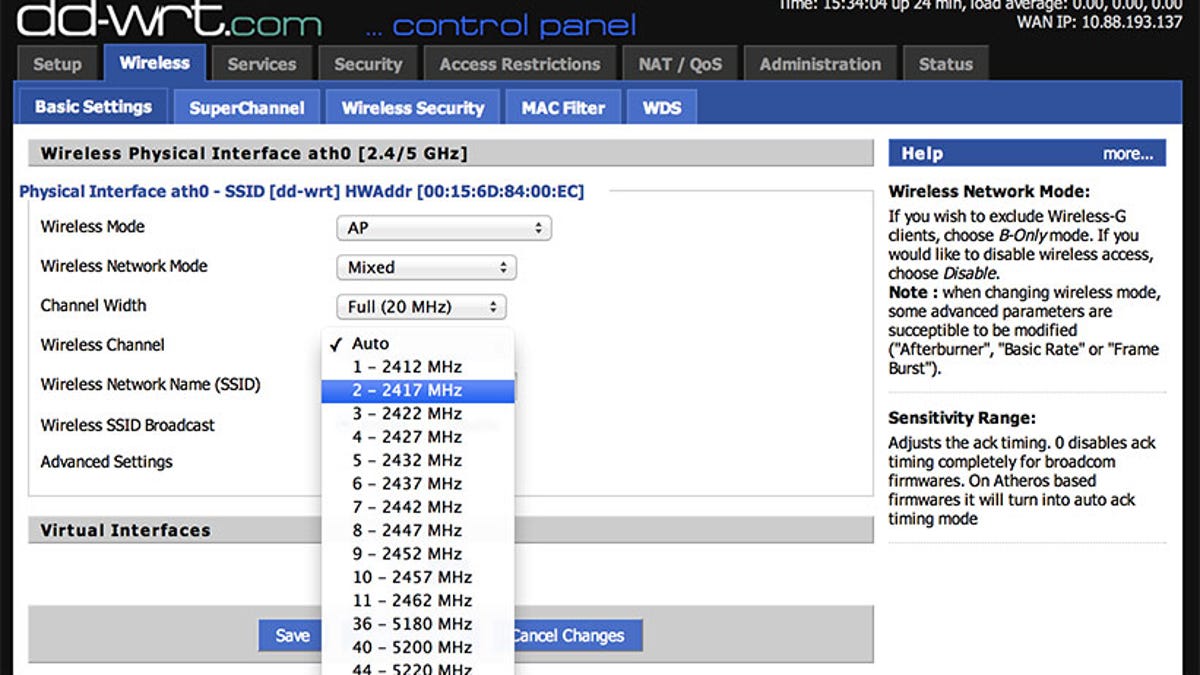Click the Wireless SSID Broadcast label
Screen dimensions: 1200x675
pyautogui.click(x=127, y=425)
